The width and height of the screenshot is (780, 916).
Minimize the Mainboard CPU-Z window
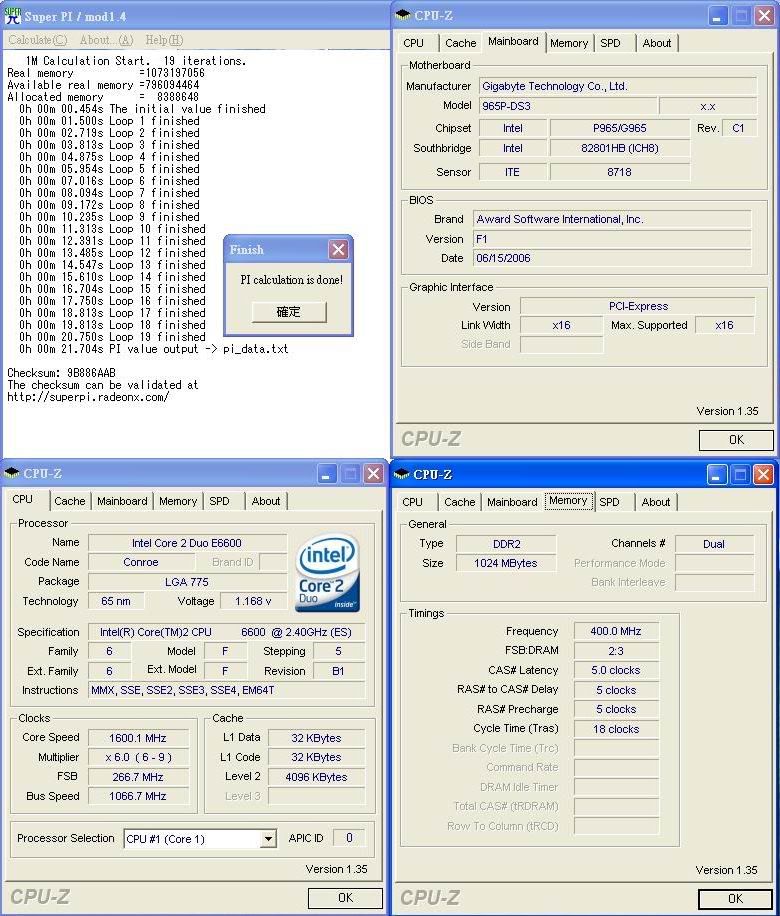click(x=717, y=16)
